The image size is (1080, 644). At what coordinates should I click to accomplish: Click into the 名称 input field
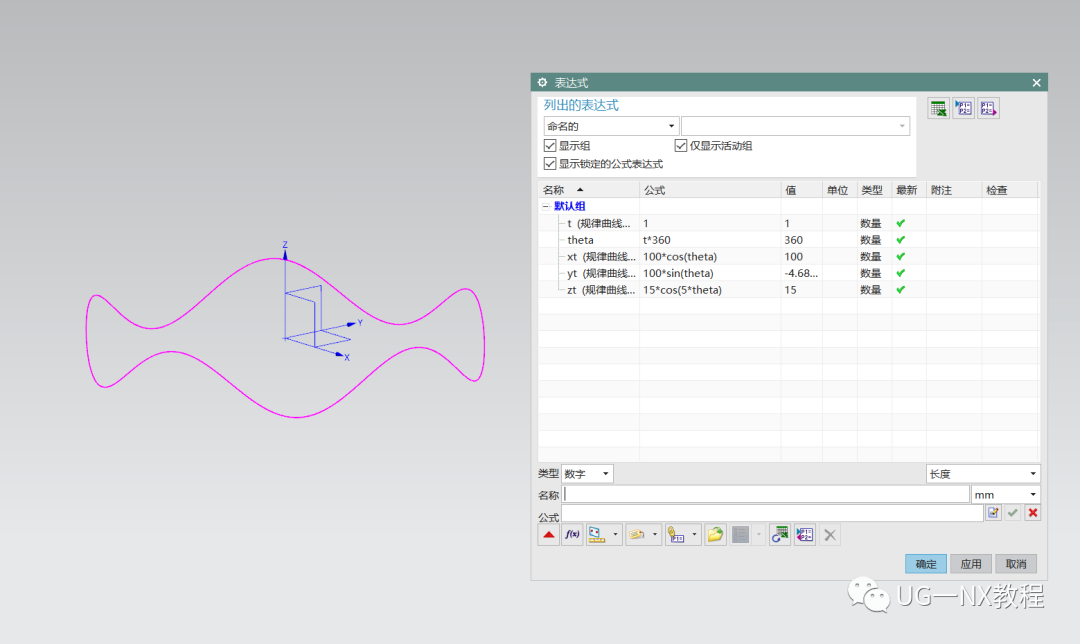tap(766, 495)
